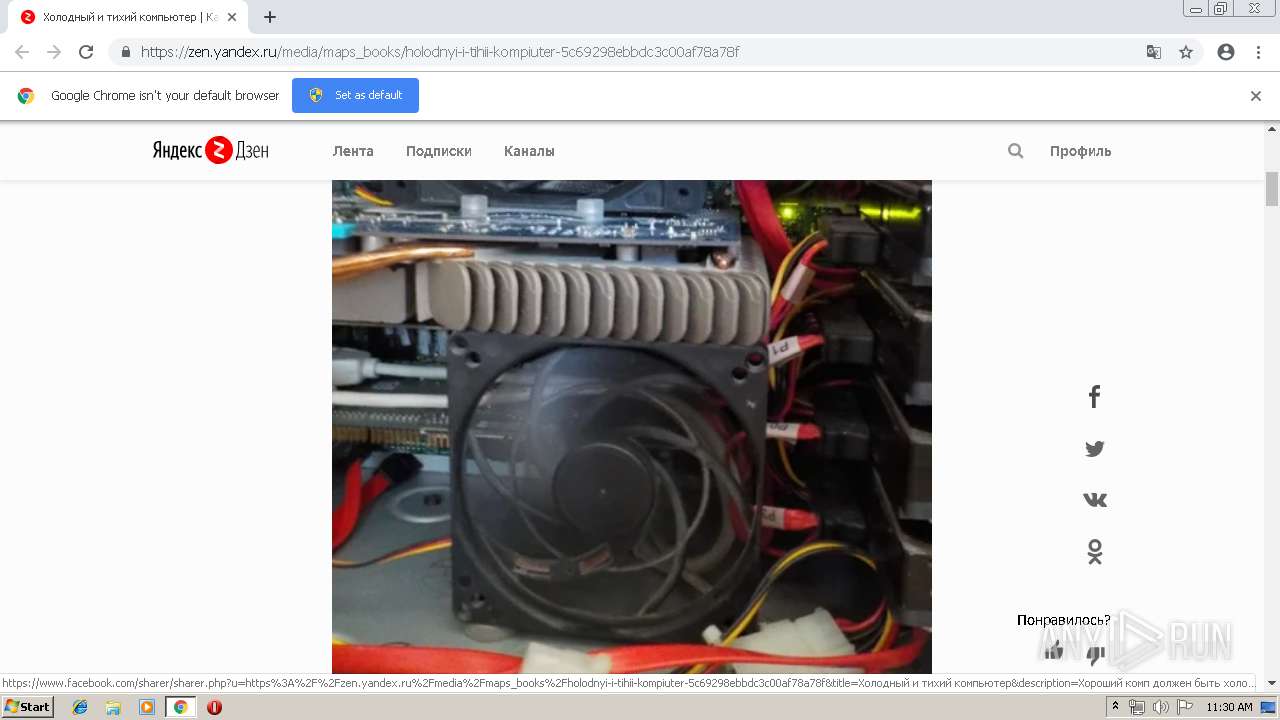The image size is (1280, 720).
Task: Reload the current page
Action: tap(86, 52)
